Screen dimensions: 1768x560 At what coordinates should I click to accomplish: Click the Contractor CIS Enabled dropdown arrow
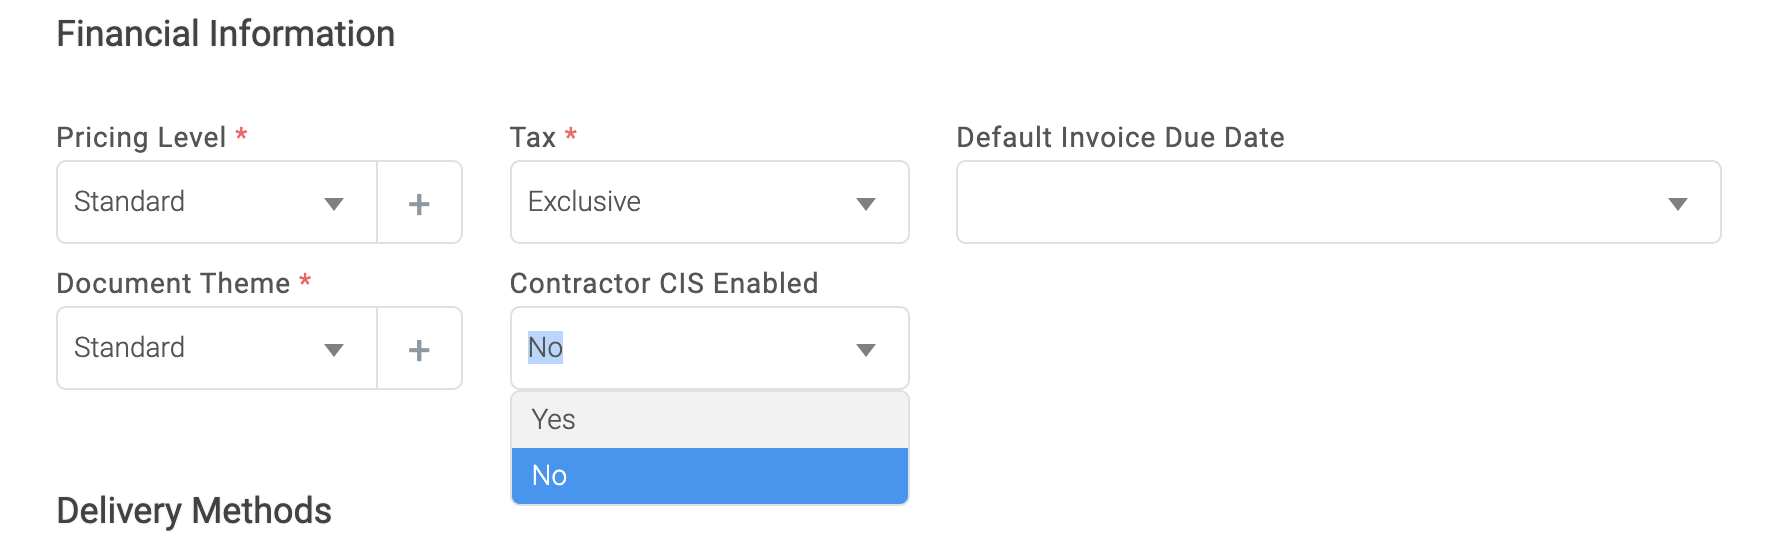(866, 350)
